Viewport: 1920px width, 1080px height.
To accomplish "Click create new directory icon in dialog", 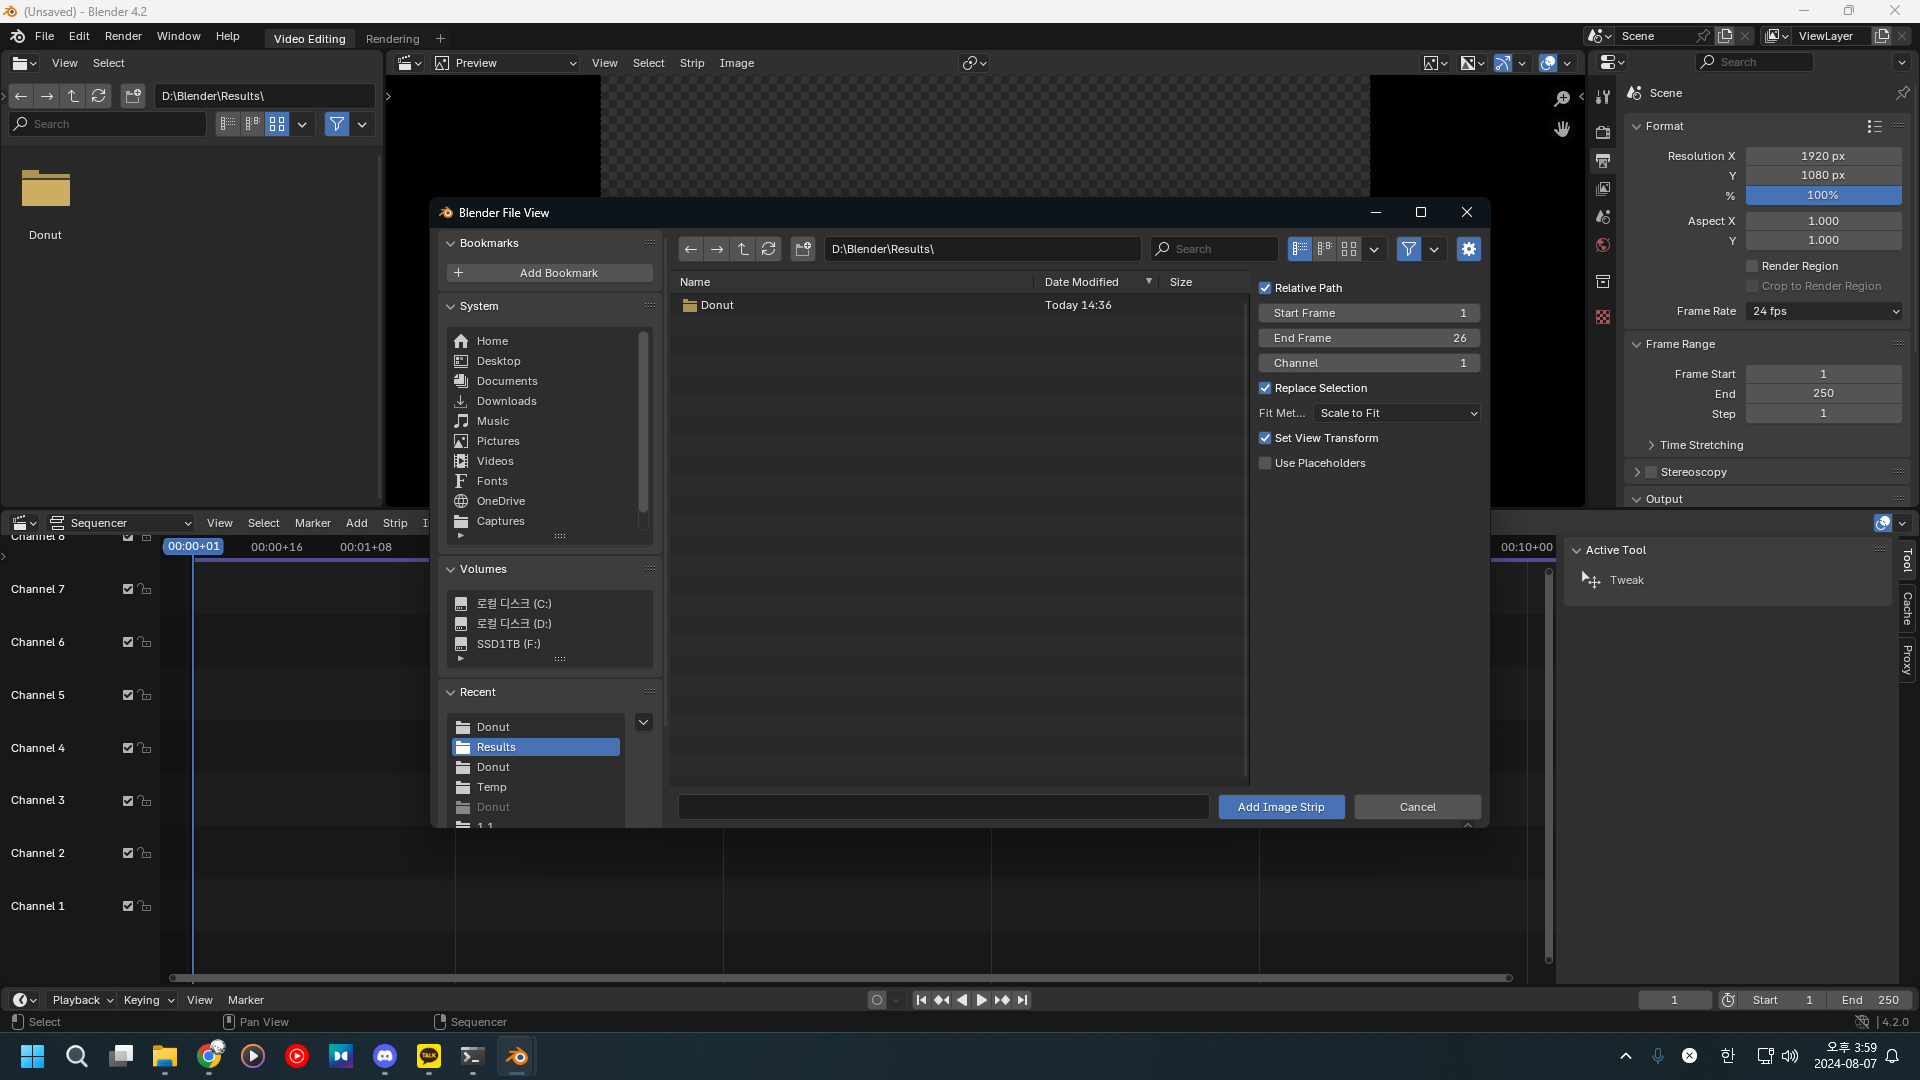I will [x=803, y=249].
